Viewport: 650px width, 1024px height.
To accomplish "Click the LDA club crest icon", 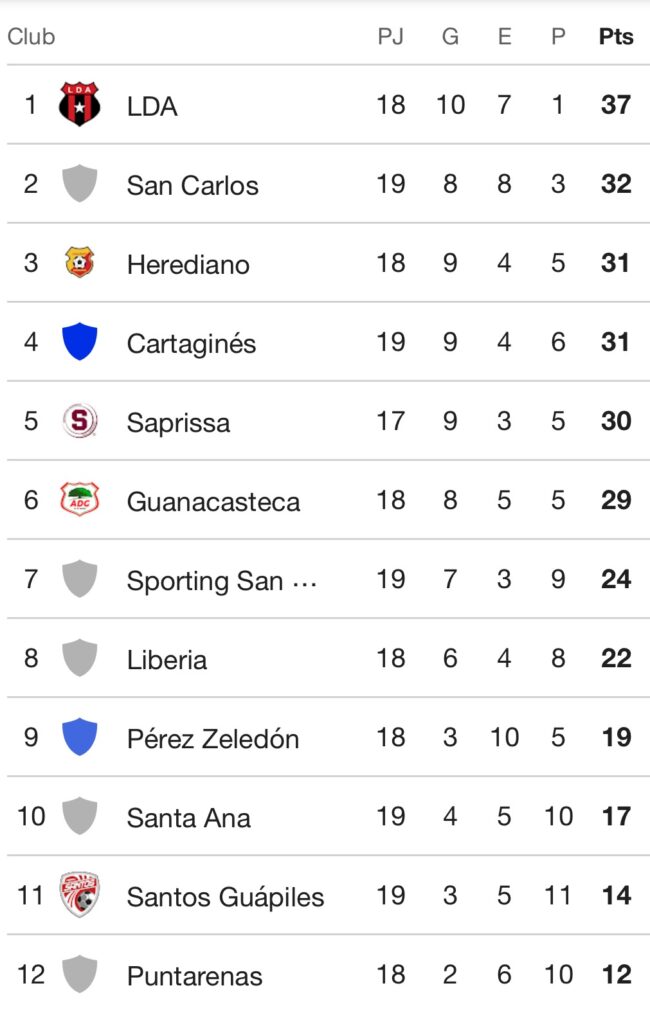I will (x=79, y=105).
